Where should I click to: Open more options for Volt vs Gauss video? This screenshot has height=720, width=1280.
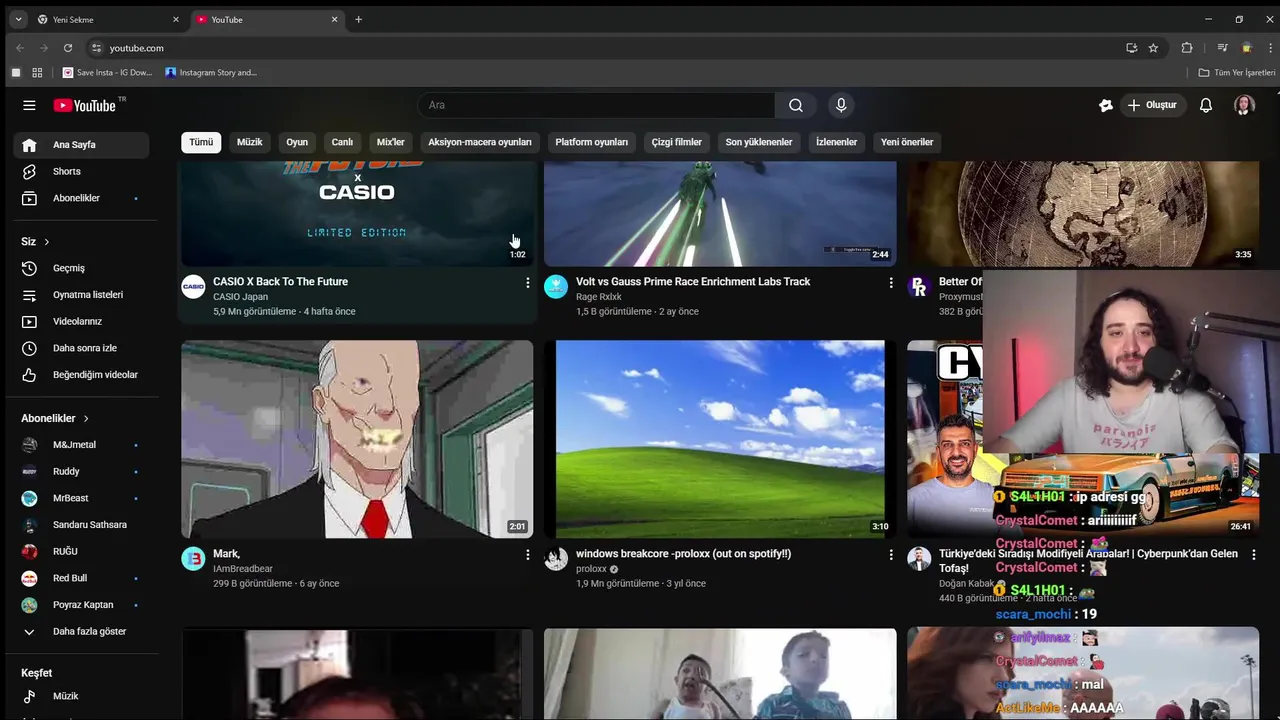(891, 283)
